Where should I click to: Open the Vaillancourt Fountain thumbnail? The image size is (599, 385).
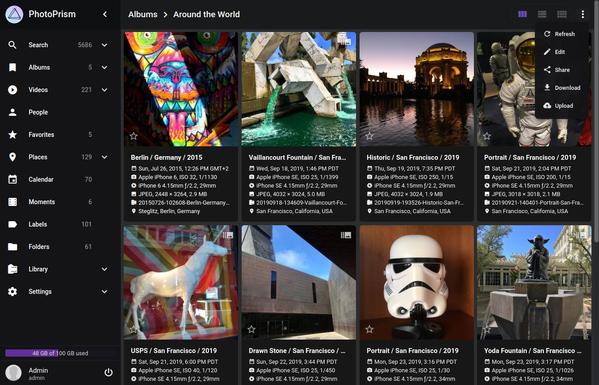[x=299, y=89]
